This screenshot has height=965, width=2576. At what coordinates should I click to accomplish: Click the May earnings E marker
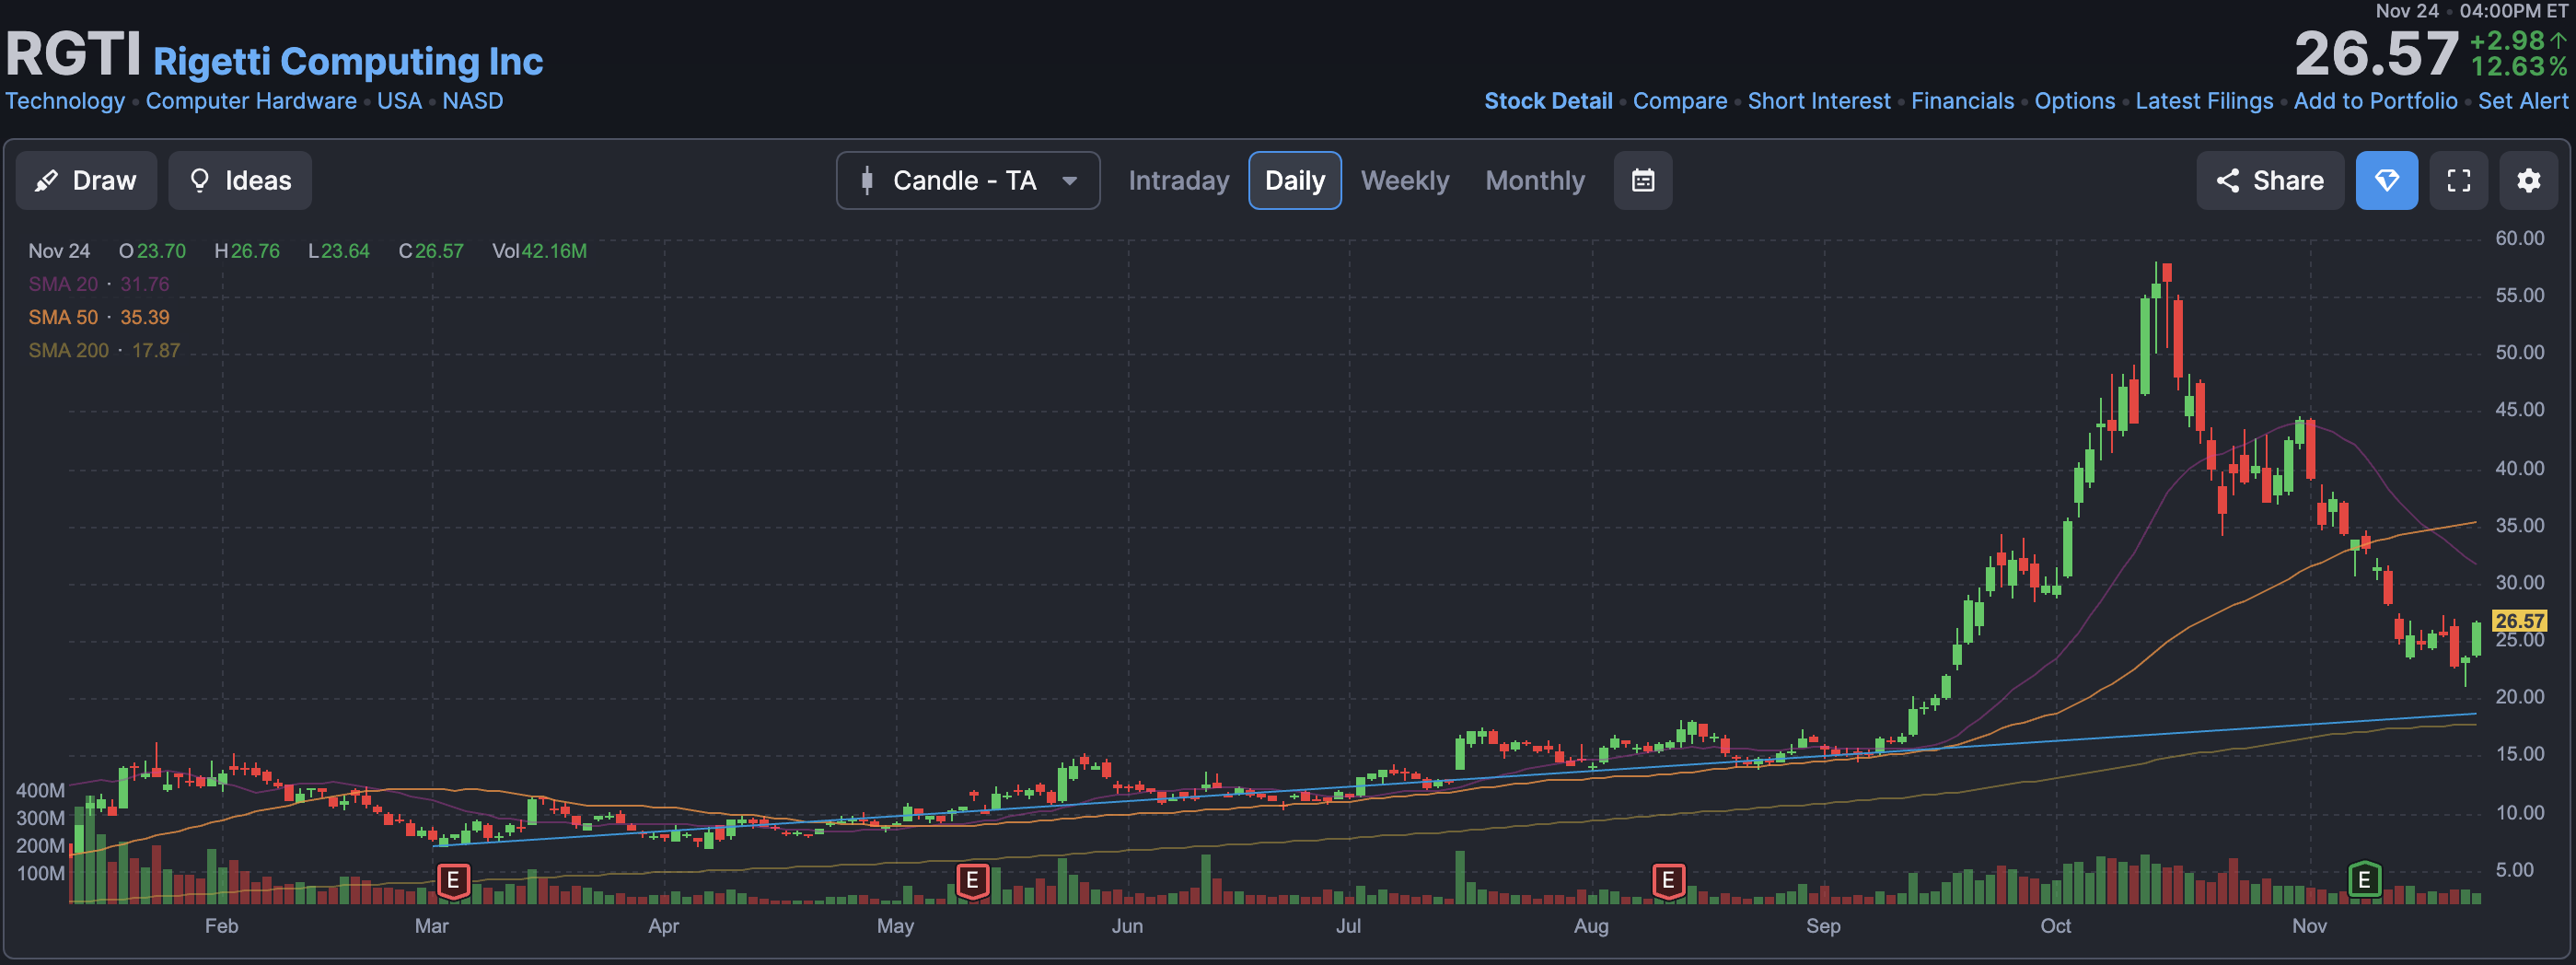tap(972, 881)
